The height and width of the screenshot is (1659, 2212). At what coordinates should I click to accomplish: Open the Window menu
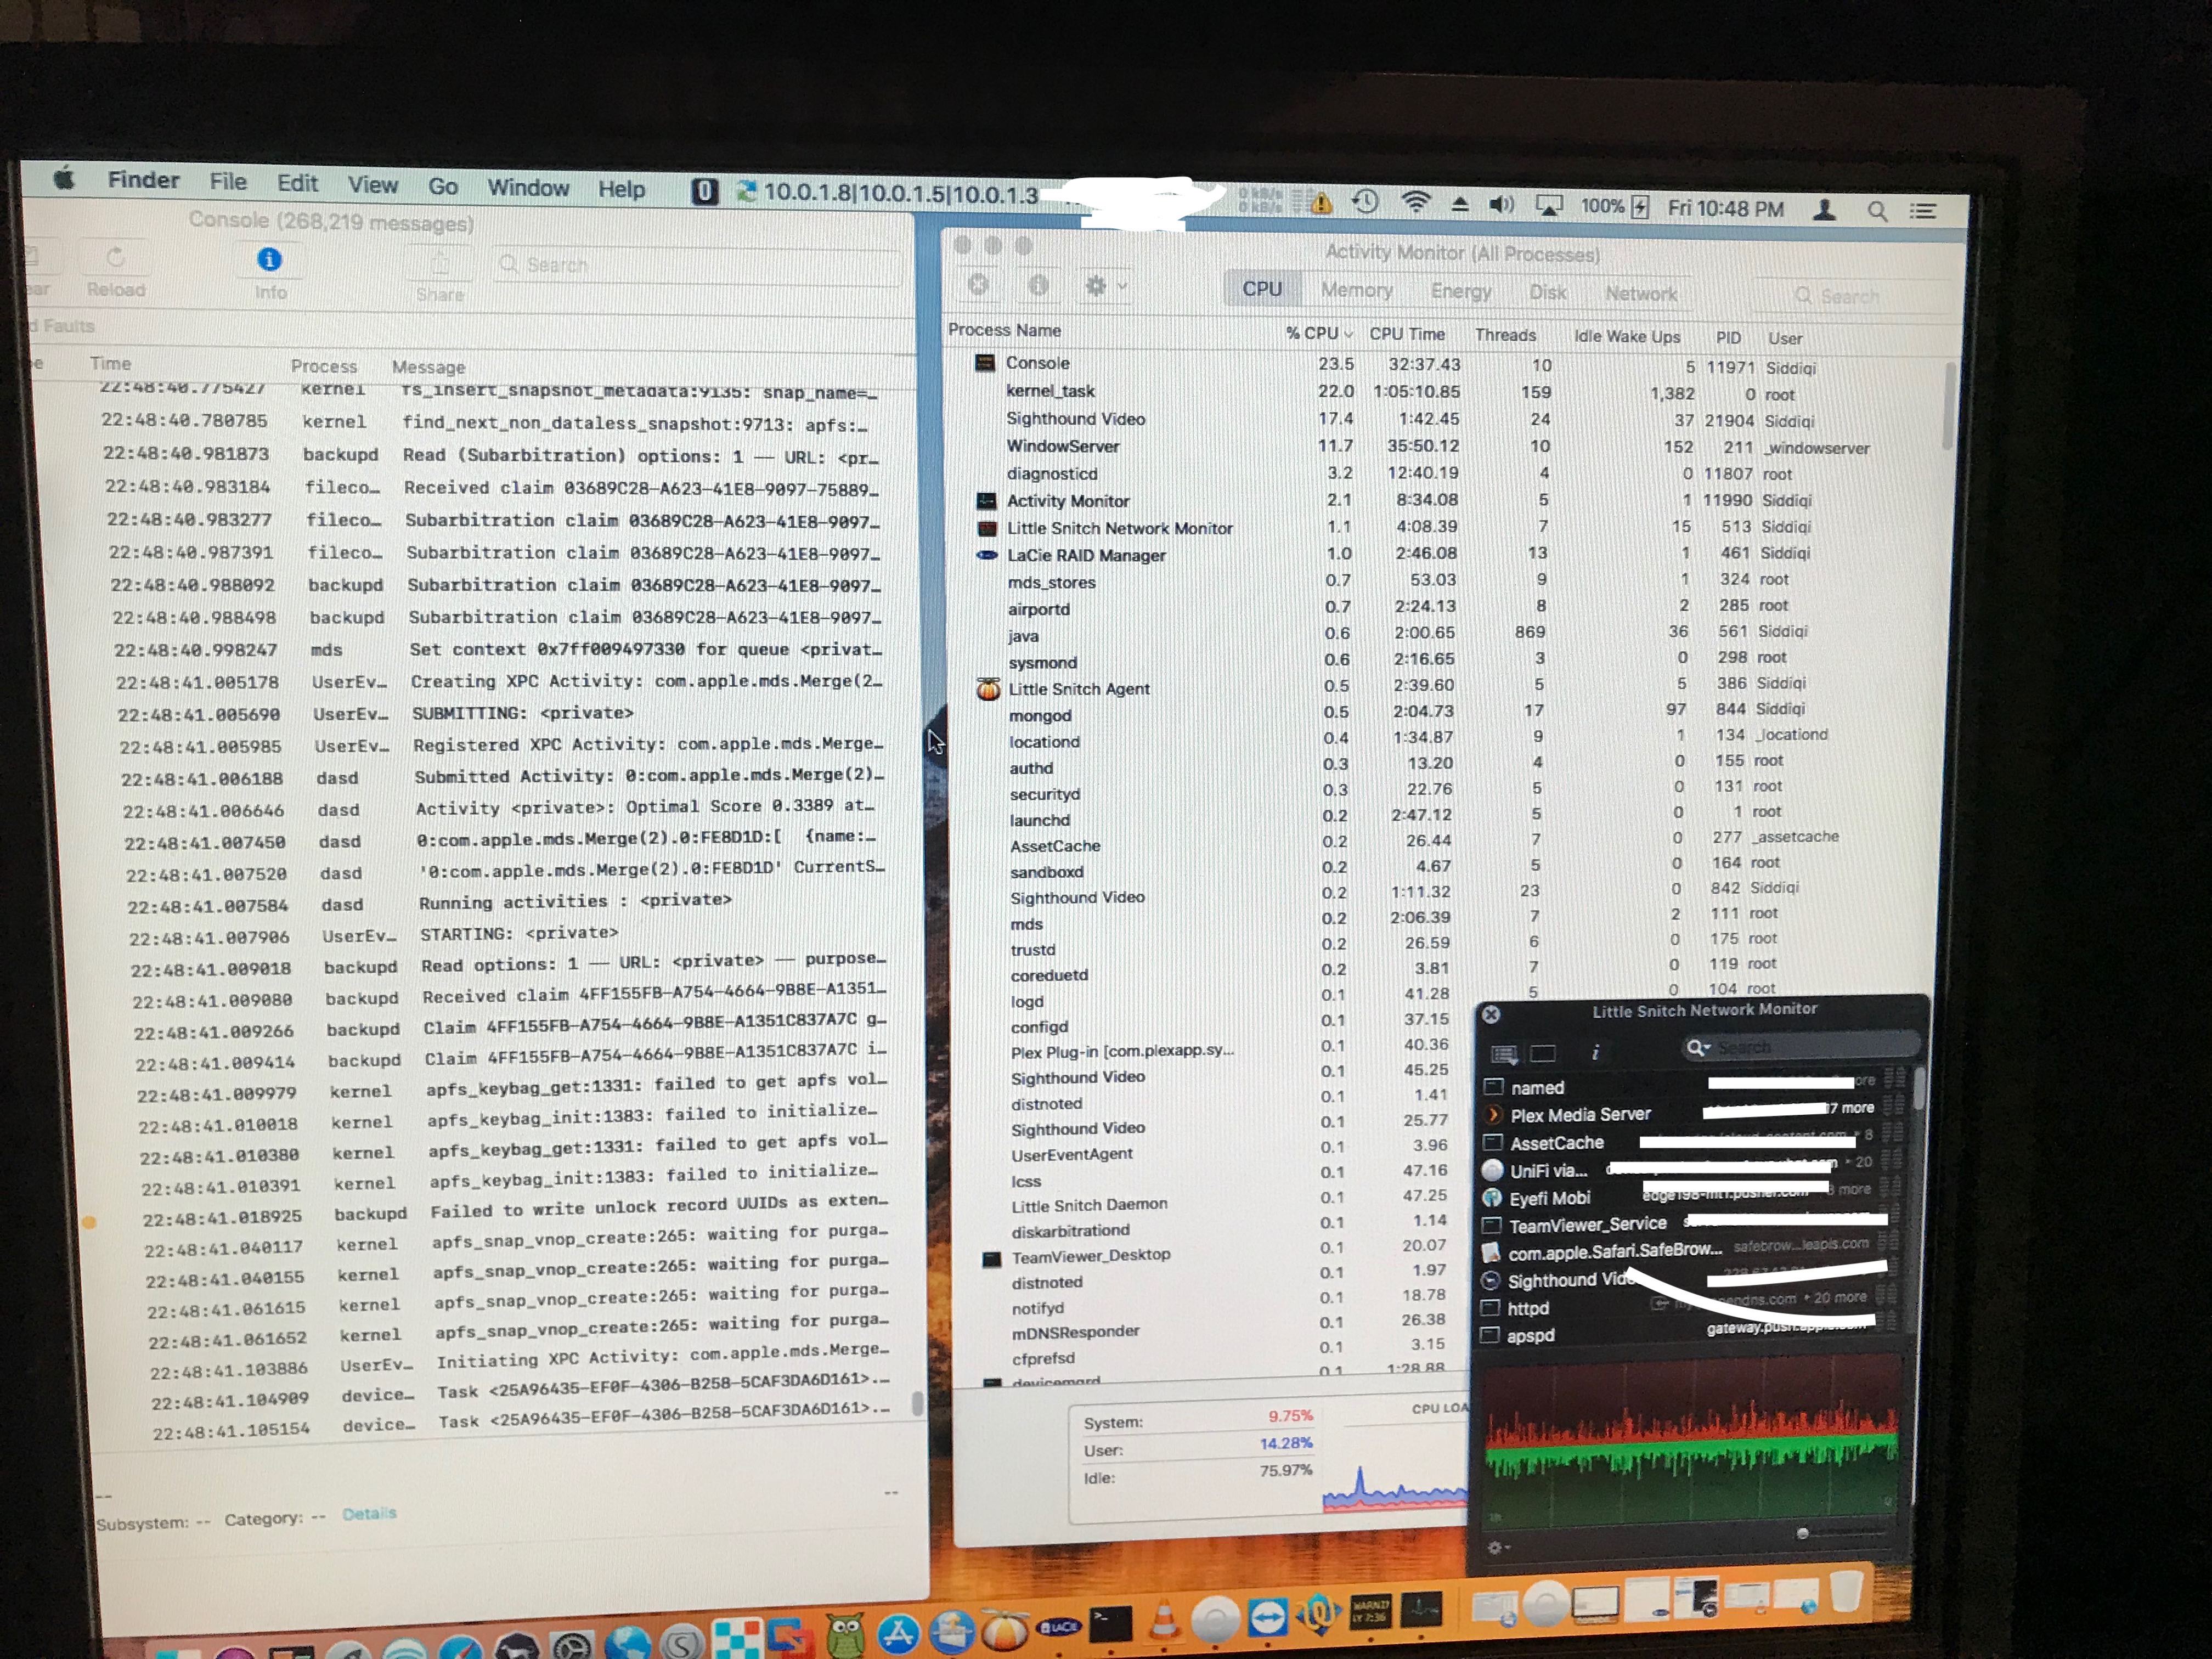click(528, 188)
